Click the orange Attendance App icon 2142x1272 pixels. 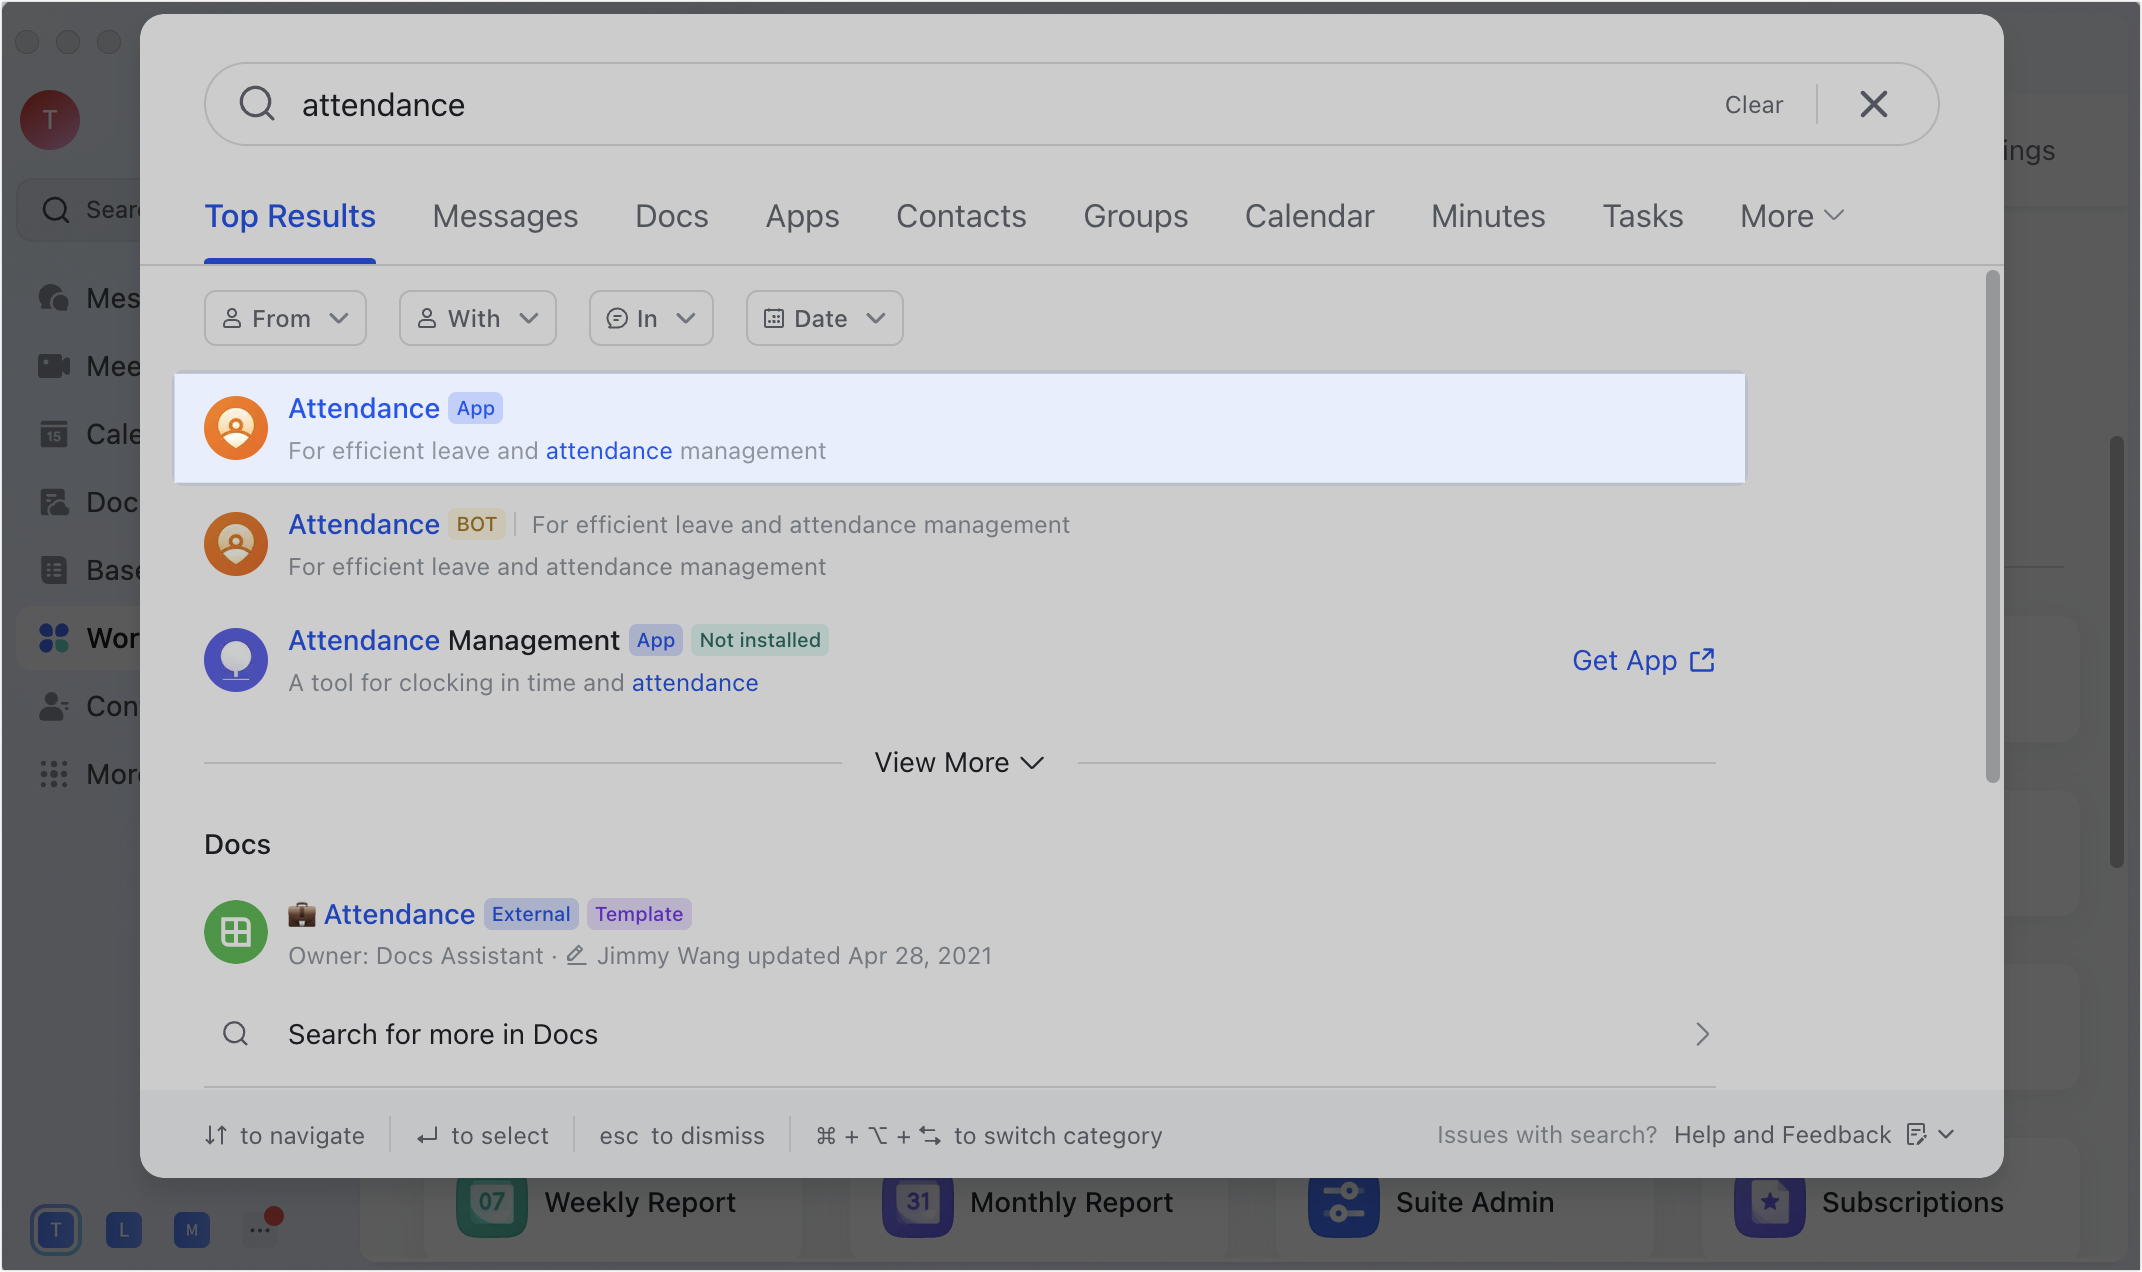[x=236, y=428]
